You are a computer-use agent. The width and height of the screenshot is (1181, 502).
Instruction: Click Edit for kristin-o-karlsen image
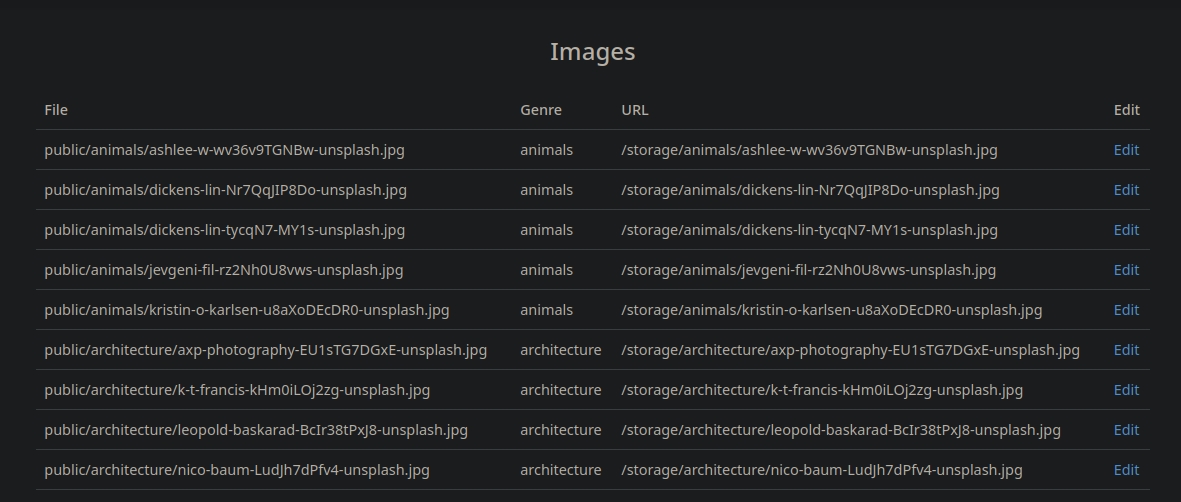coord(1126,310)
